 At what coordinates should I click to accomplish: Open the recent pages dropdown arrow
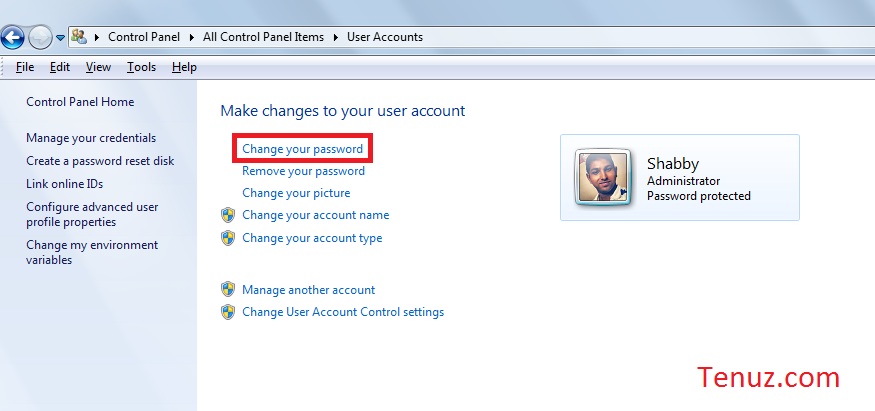(x=60, y=38)
